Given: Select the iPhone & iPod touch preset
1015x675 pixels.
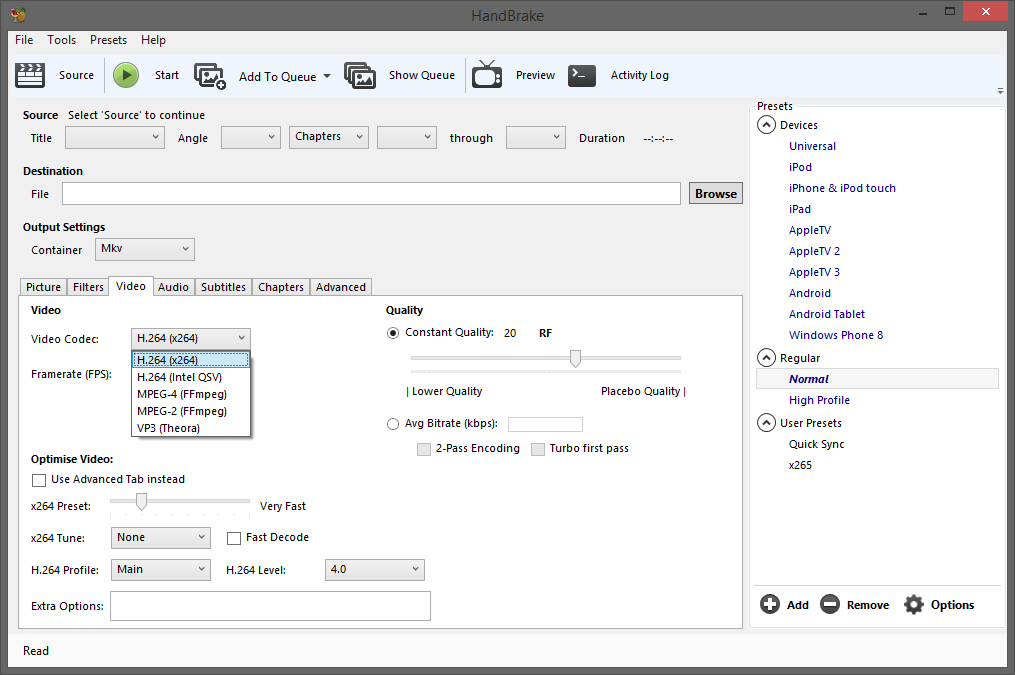Looking at the screenshot, I should [x=842, y=188].
